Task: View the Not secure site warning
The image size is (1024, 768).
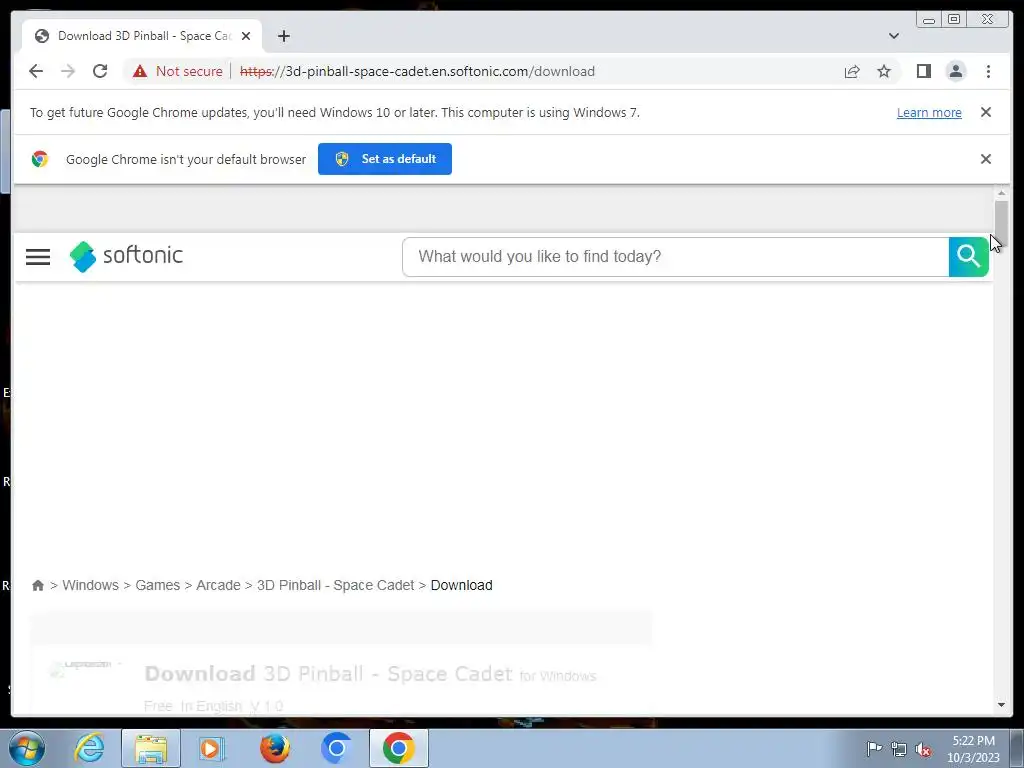Action: coord(177,71)
